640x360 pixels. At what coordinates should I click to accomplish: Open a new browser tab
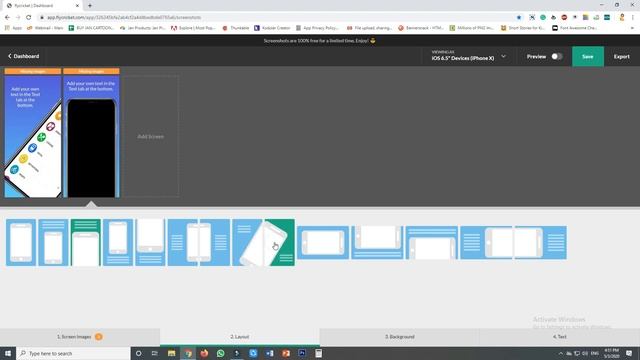tap(90, 5)
